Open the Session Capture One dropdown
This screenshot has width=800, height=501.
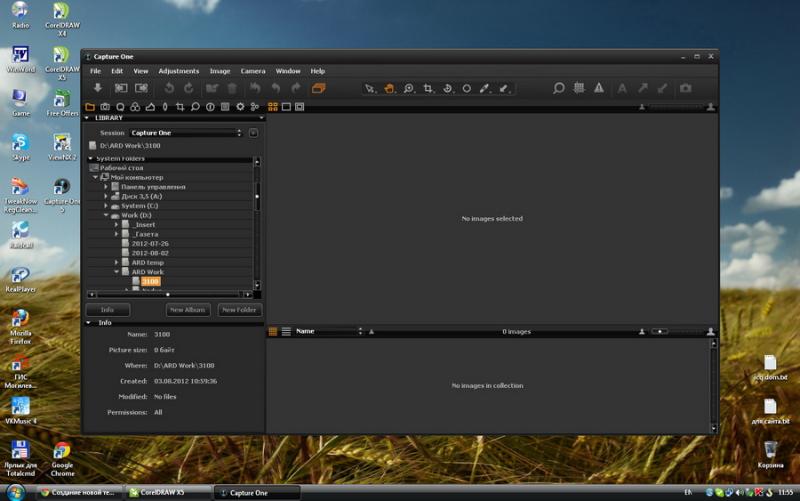pos(186,133)
